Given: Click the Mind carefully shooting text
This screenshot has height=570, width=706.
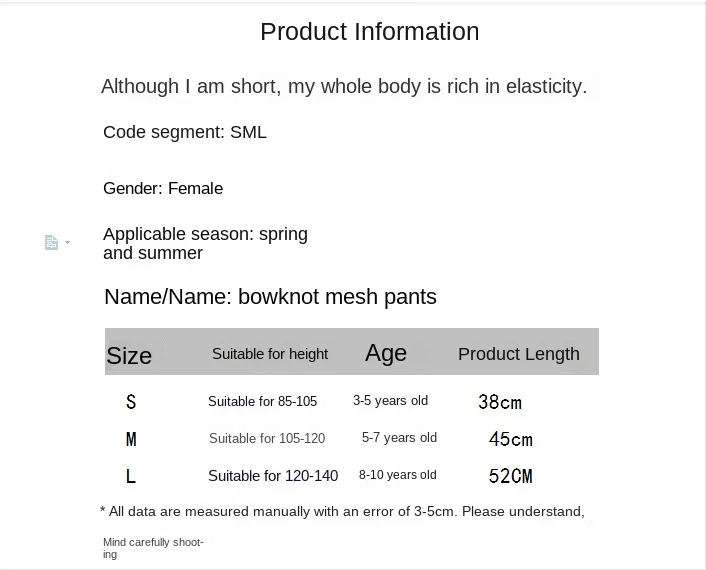Looking at the screenshot, I should point(153,548).
